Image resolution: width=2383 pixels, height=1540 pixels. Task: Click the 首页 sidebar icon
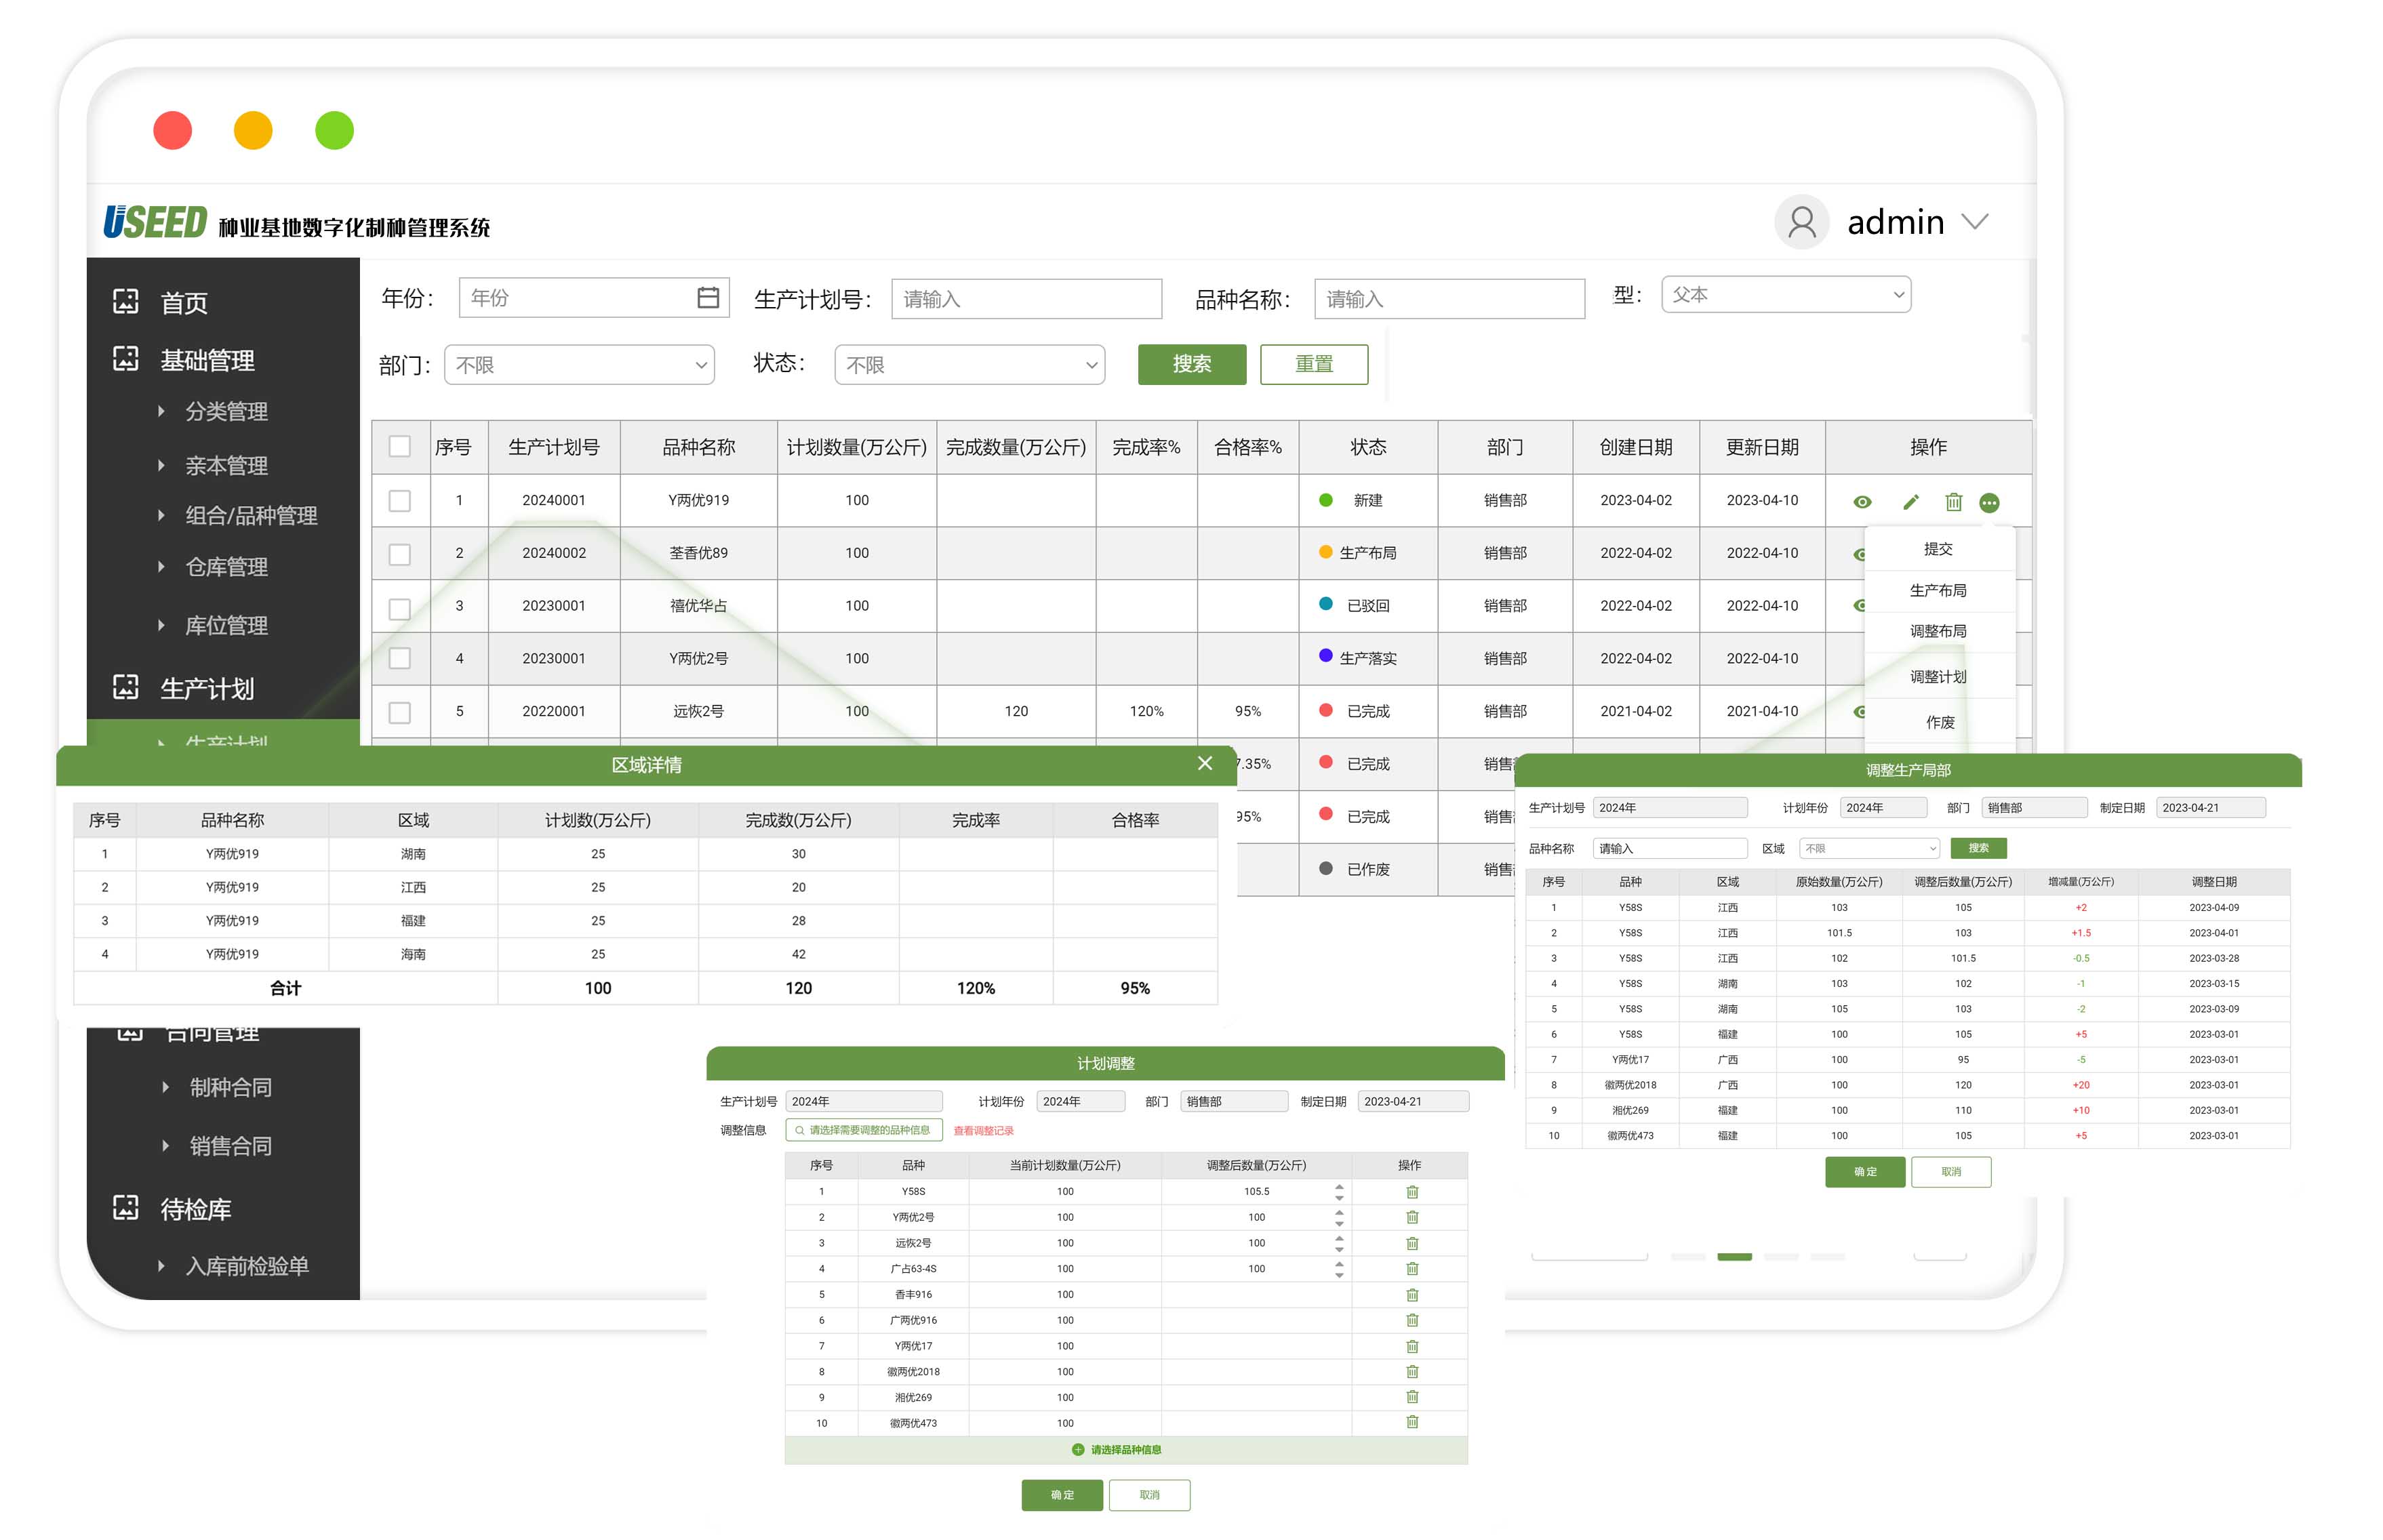tap(126, 301)
